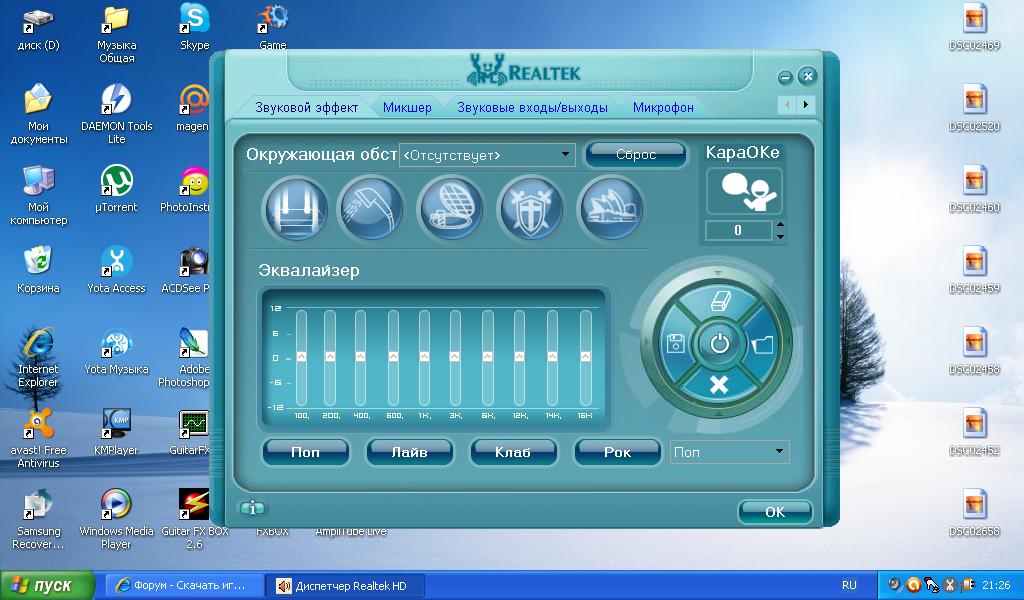Viewport: 1024px width, 600px height.
Task: Click the KaraOKe singer icon
Action: [x=744, y=191]
